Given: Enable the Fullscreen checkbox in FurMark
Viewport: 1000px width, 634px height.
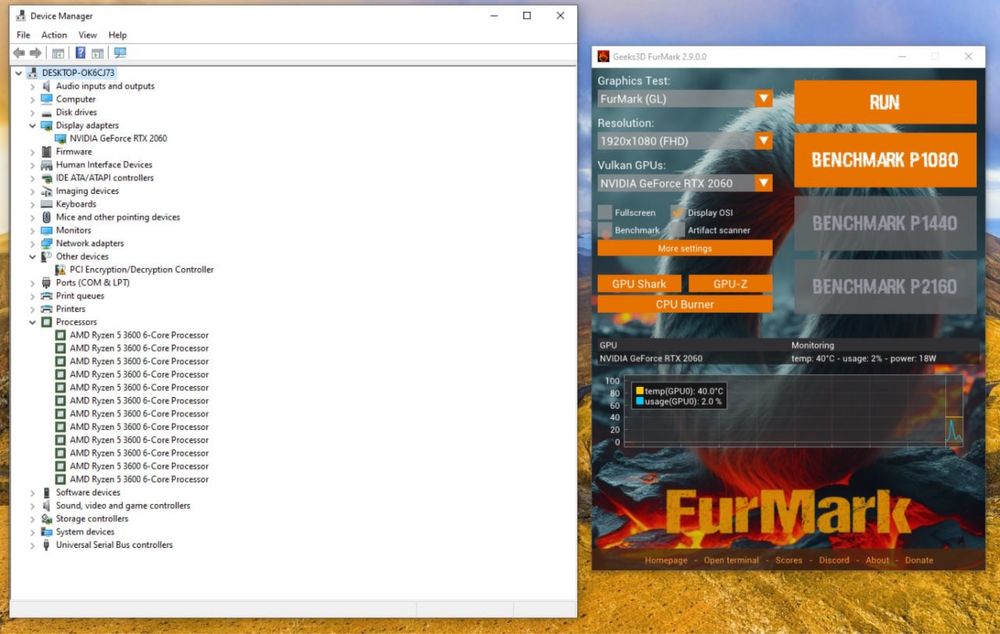Looking at the screenshot, I should pyautogui.click(x=605, y=212).
